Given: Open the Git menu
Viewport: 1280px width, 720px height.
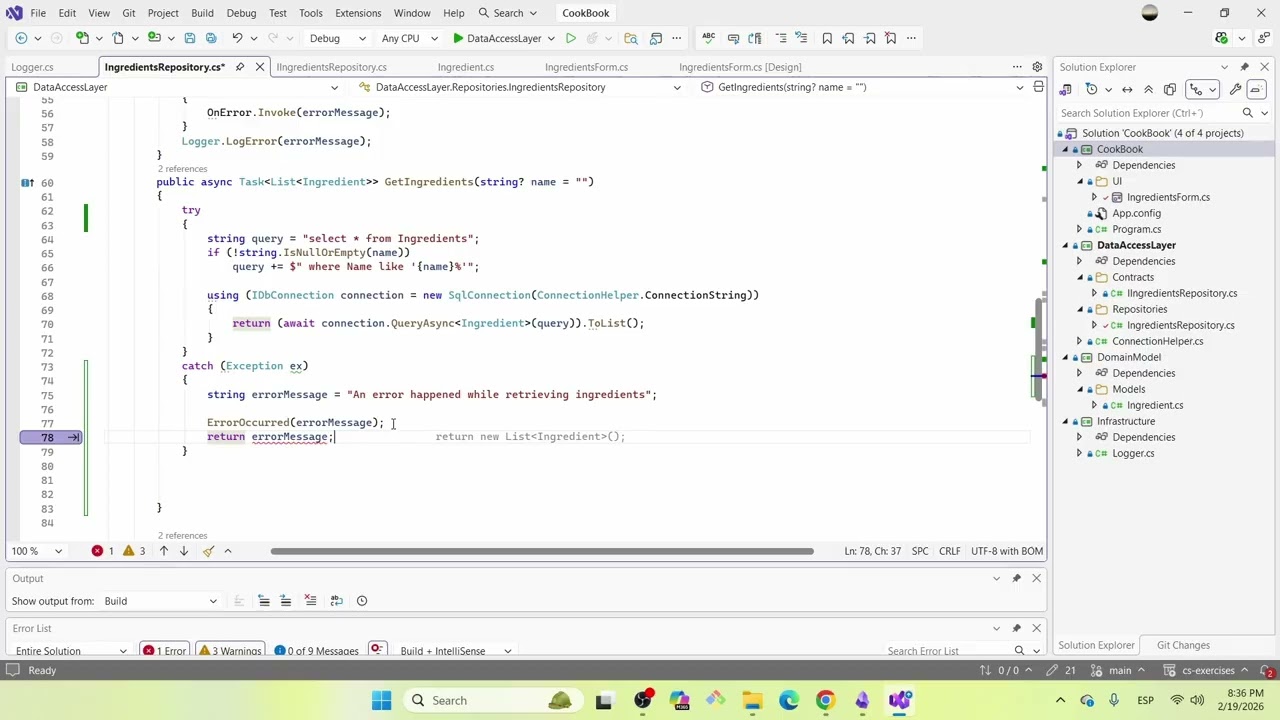Looking at the screenshot, I should click(129, 13).
